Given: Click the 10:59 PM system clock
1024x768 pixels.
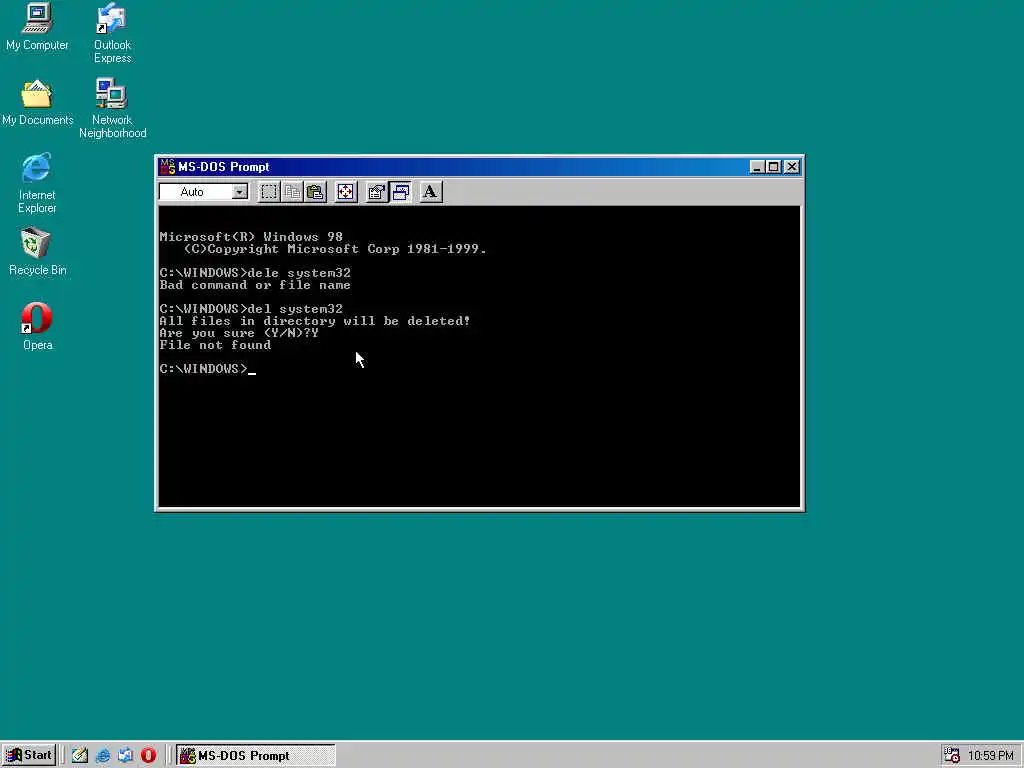Looking at the screenshot, I should tap(991, 756).
